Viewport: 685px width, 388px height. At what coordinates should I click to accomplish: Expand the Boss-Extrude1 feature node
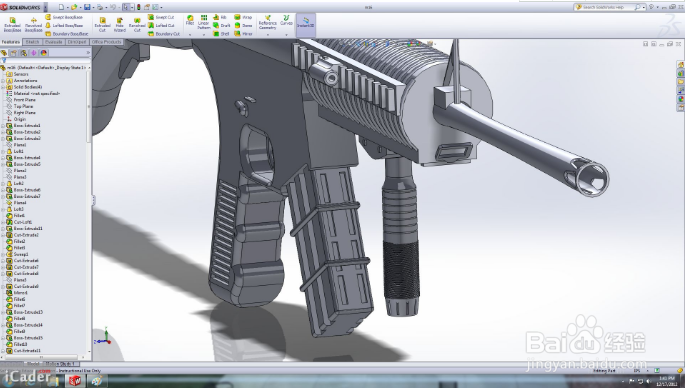[3, 125]
